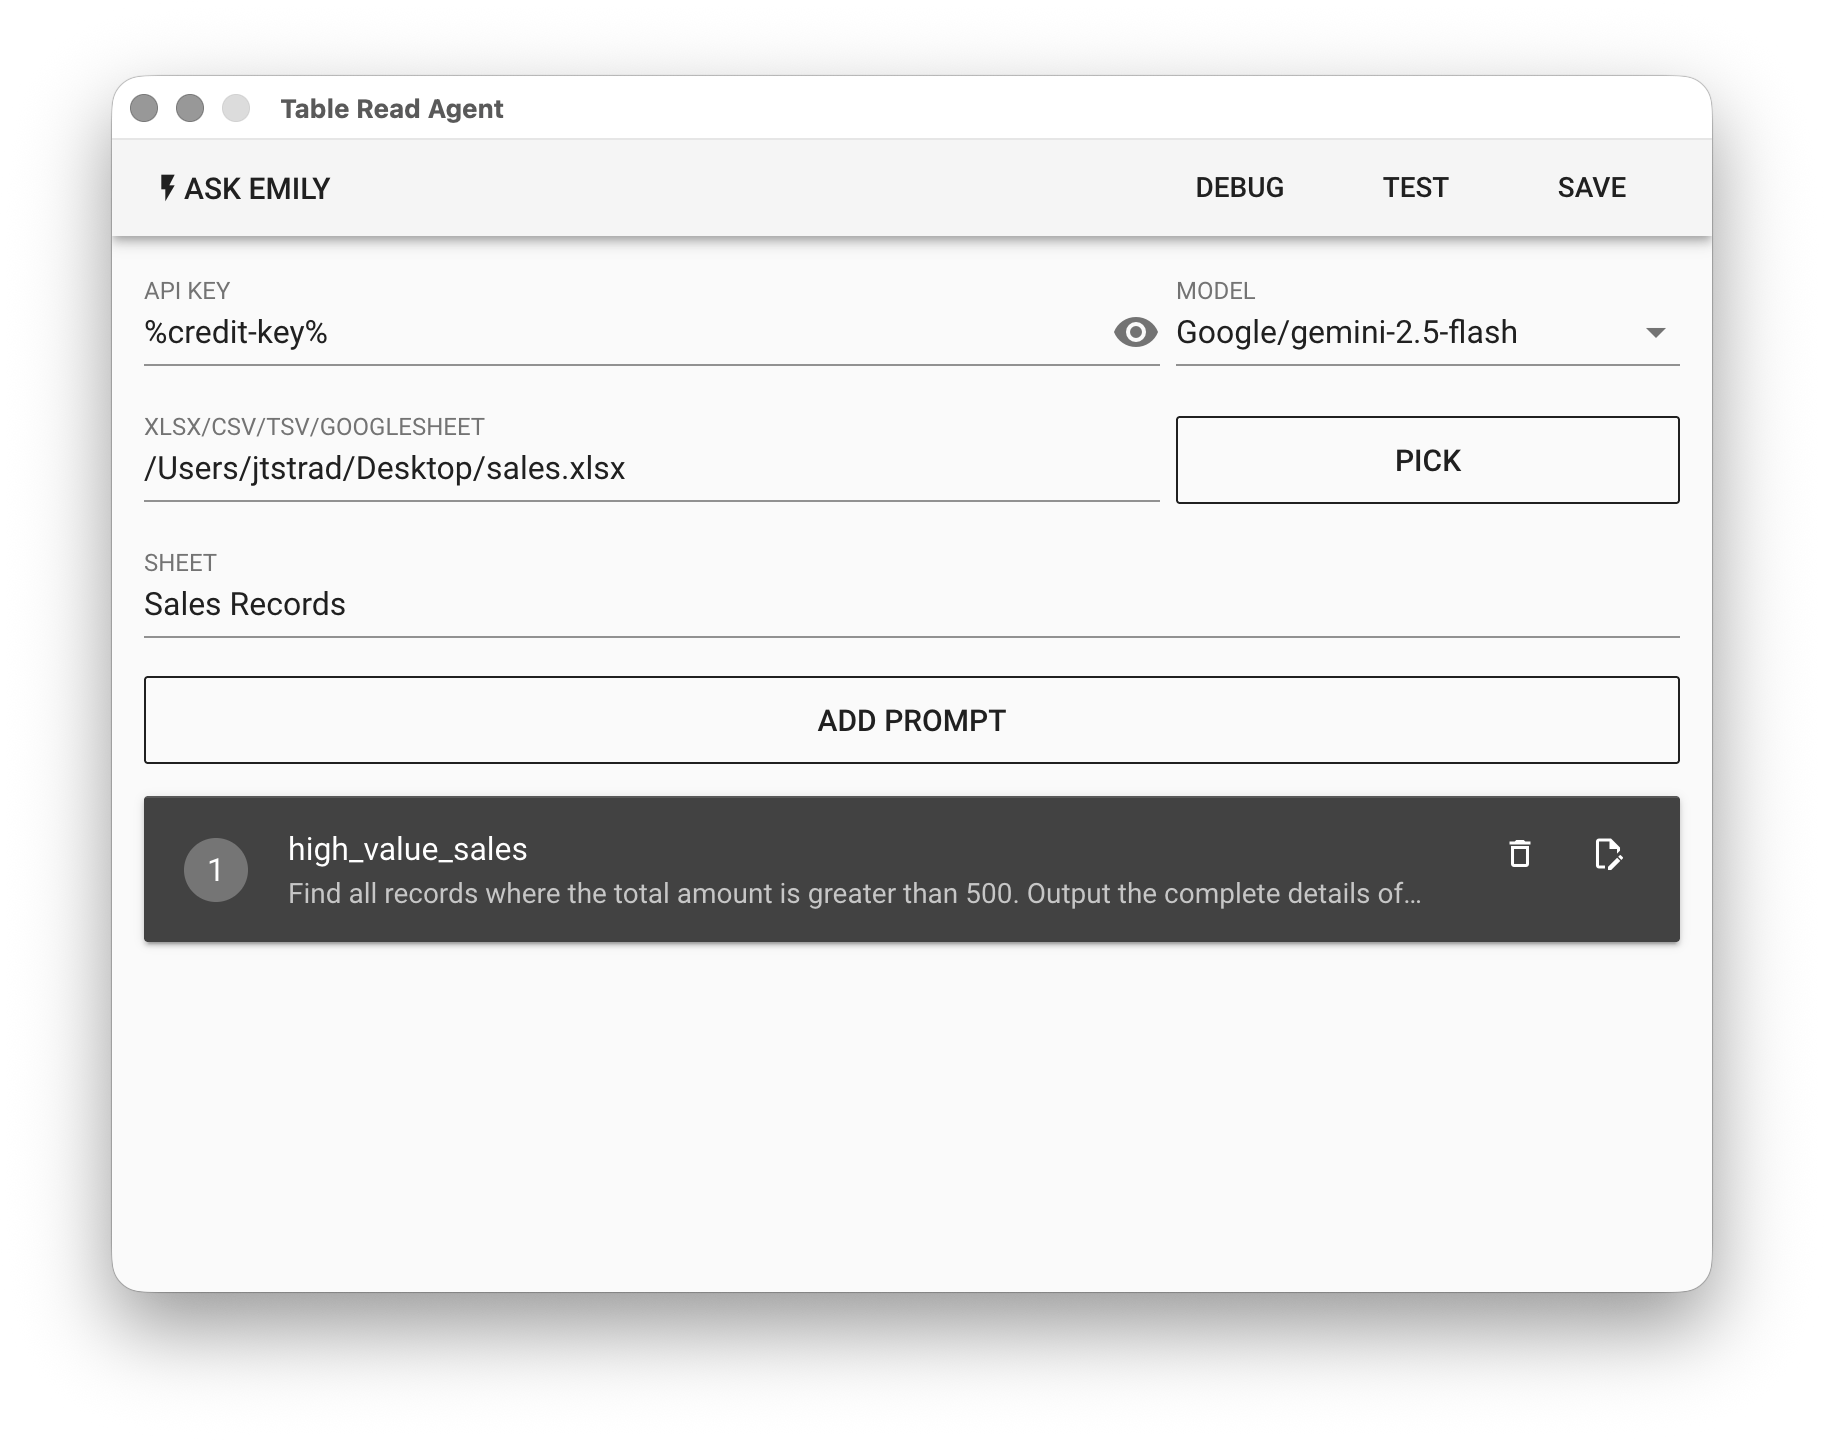The height and width of the screenshot is (1440, 1824).
Task: Click the Table Read Agent window title
Action: click(x=391, y=109)
